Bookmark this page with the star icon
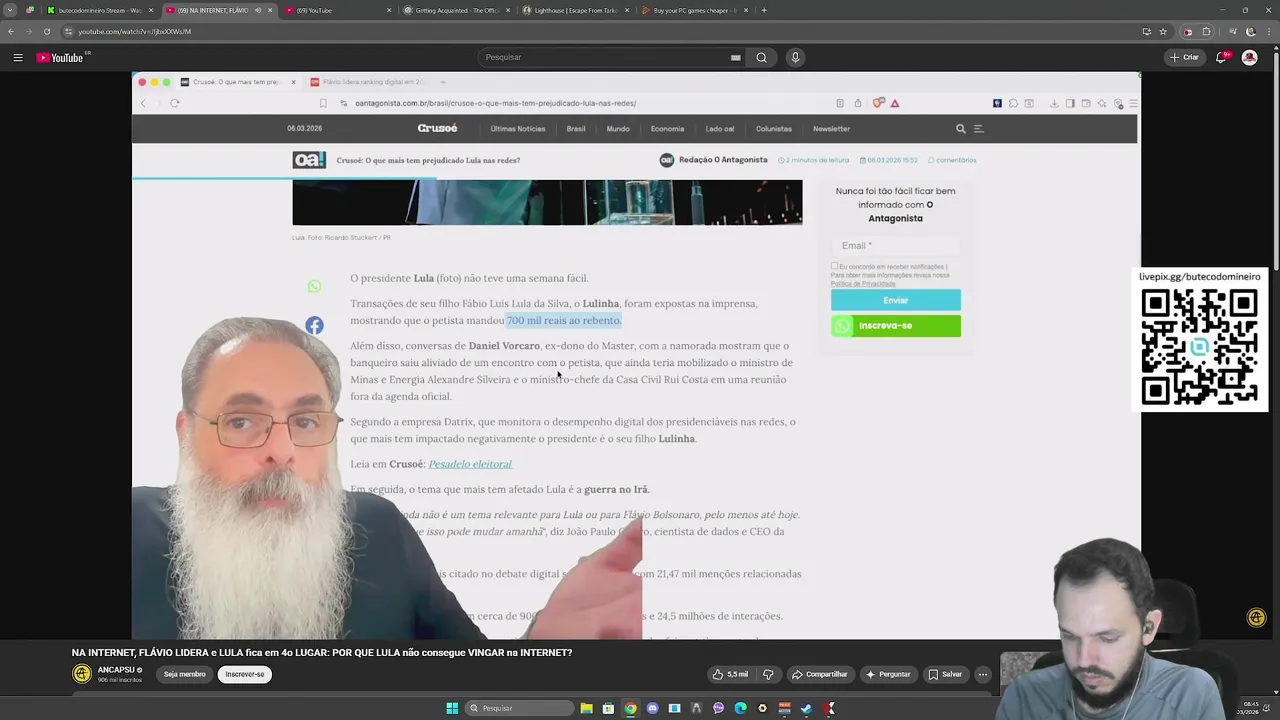The height and width of the screenshot is (720, 1280). point(1163,31)
